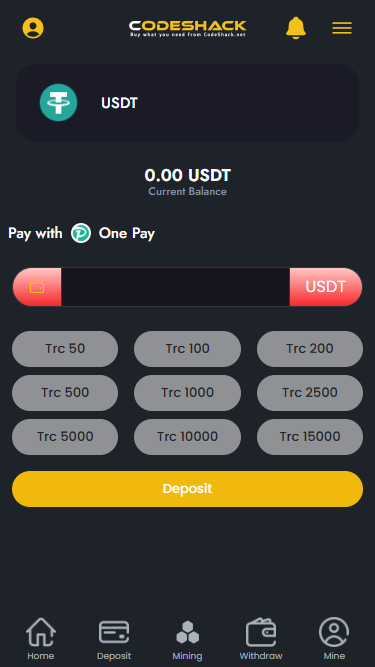This screenshot has width=375, height=667.
Task: Focus the deposit amount input field
Action: point(176,287)
